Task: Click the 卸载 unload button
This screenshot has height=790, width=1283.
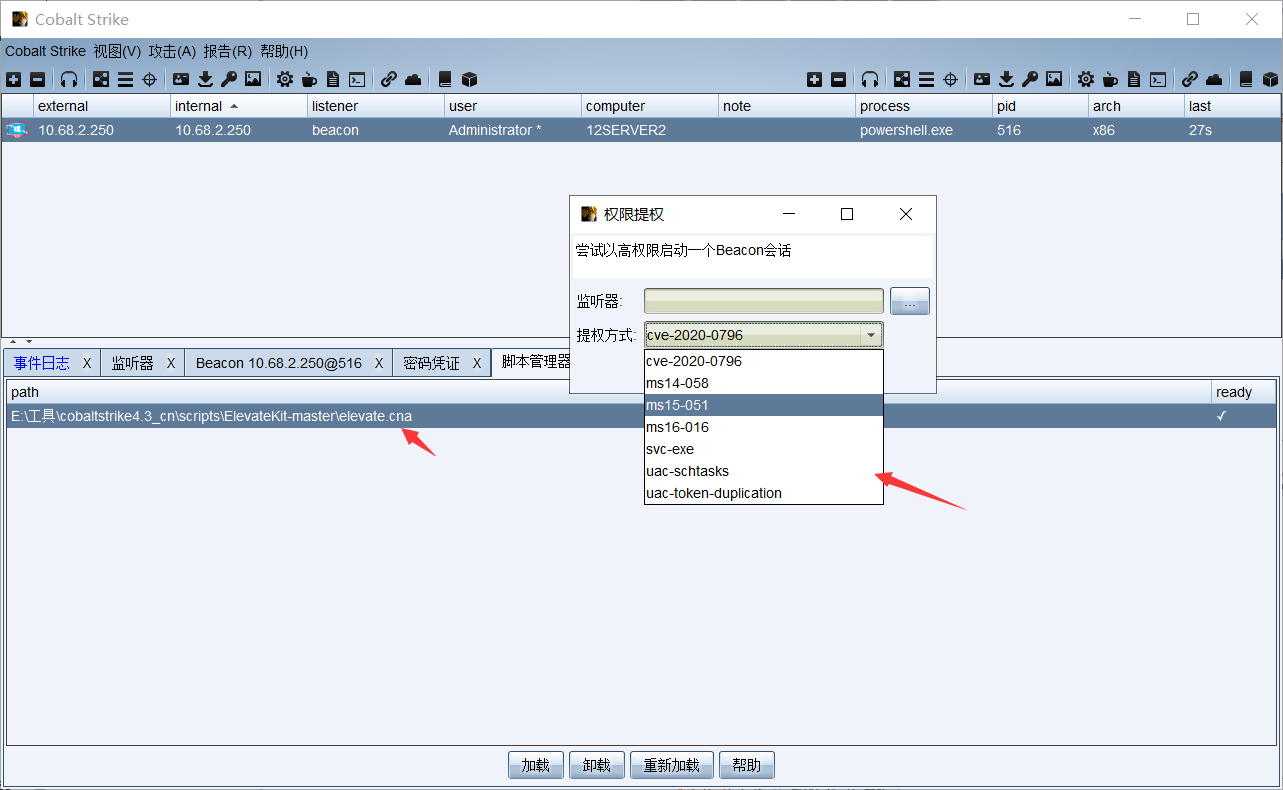Action: (597, 765)
